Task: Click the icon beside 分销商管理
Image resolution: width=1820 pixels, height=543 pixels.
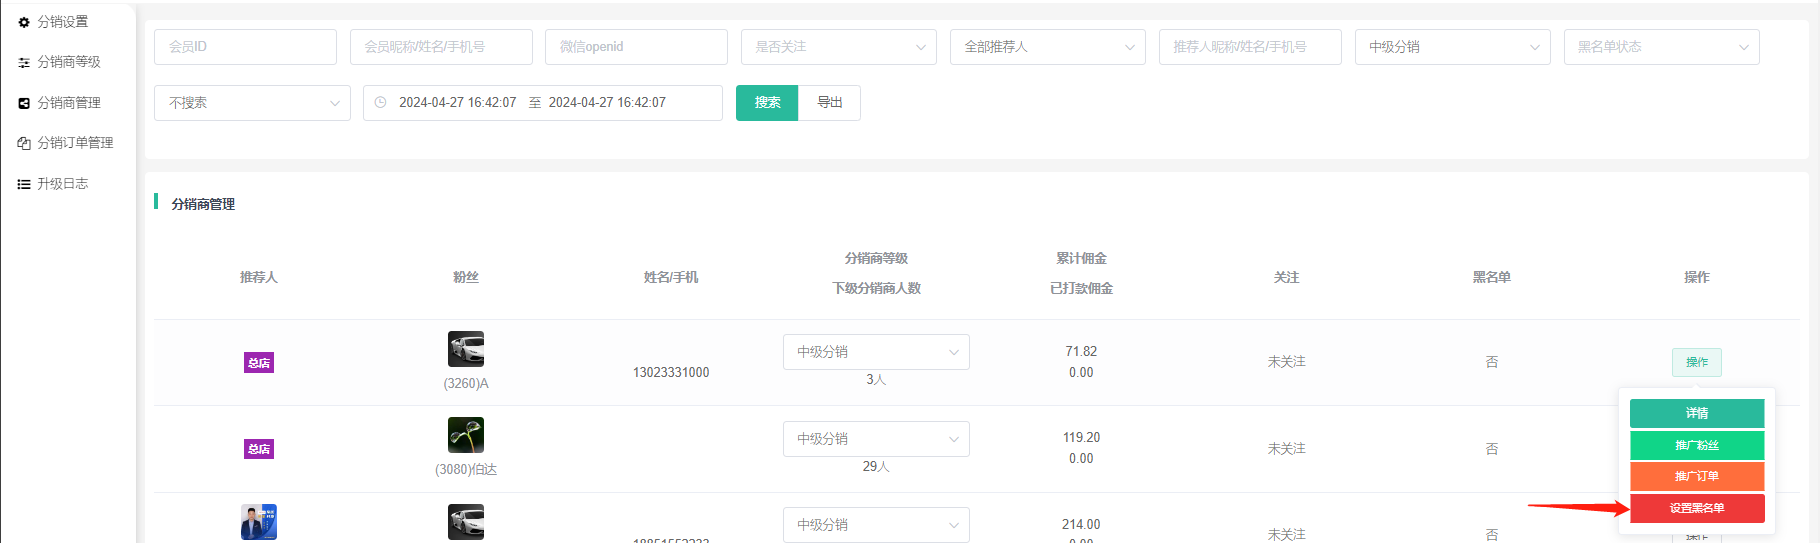Action: point(24,103)
